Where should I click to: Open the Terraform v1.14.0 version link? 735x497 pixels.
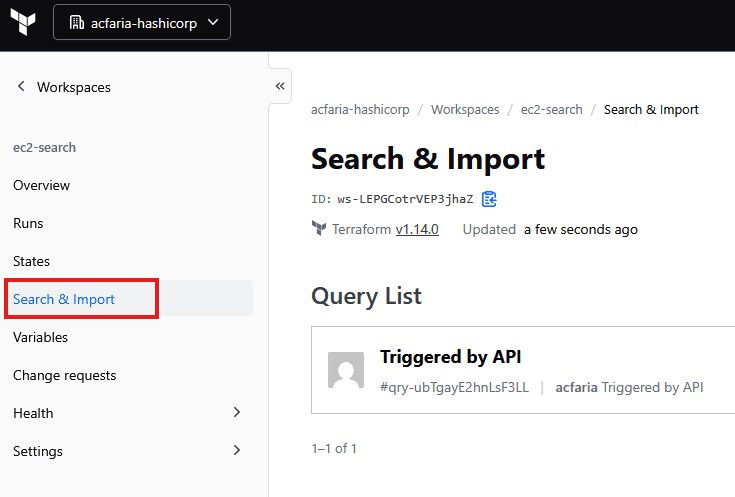point(416,229)
